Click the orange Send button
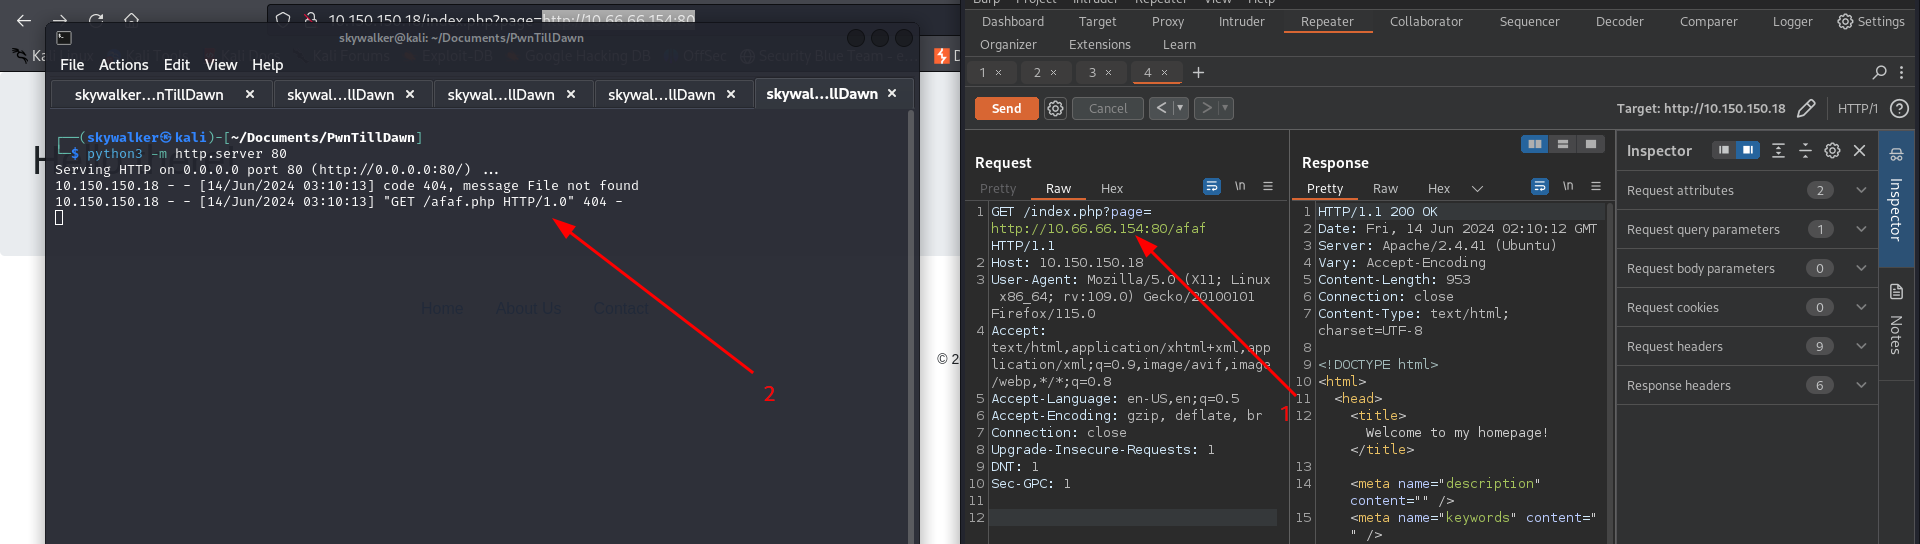1920x544 pixels. click(x=1006, y=108)
